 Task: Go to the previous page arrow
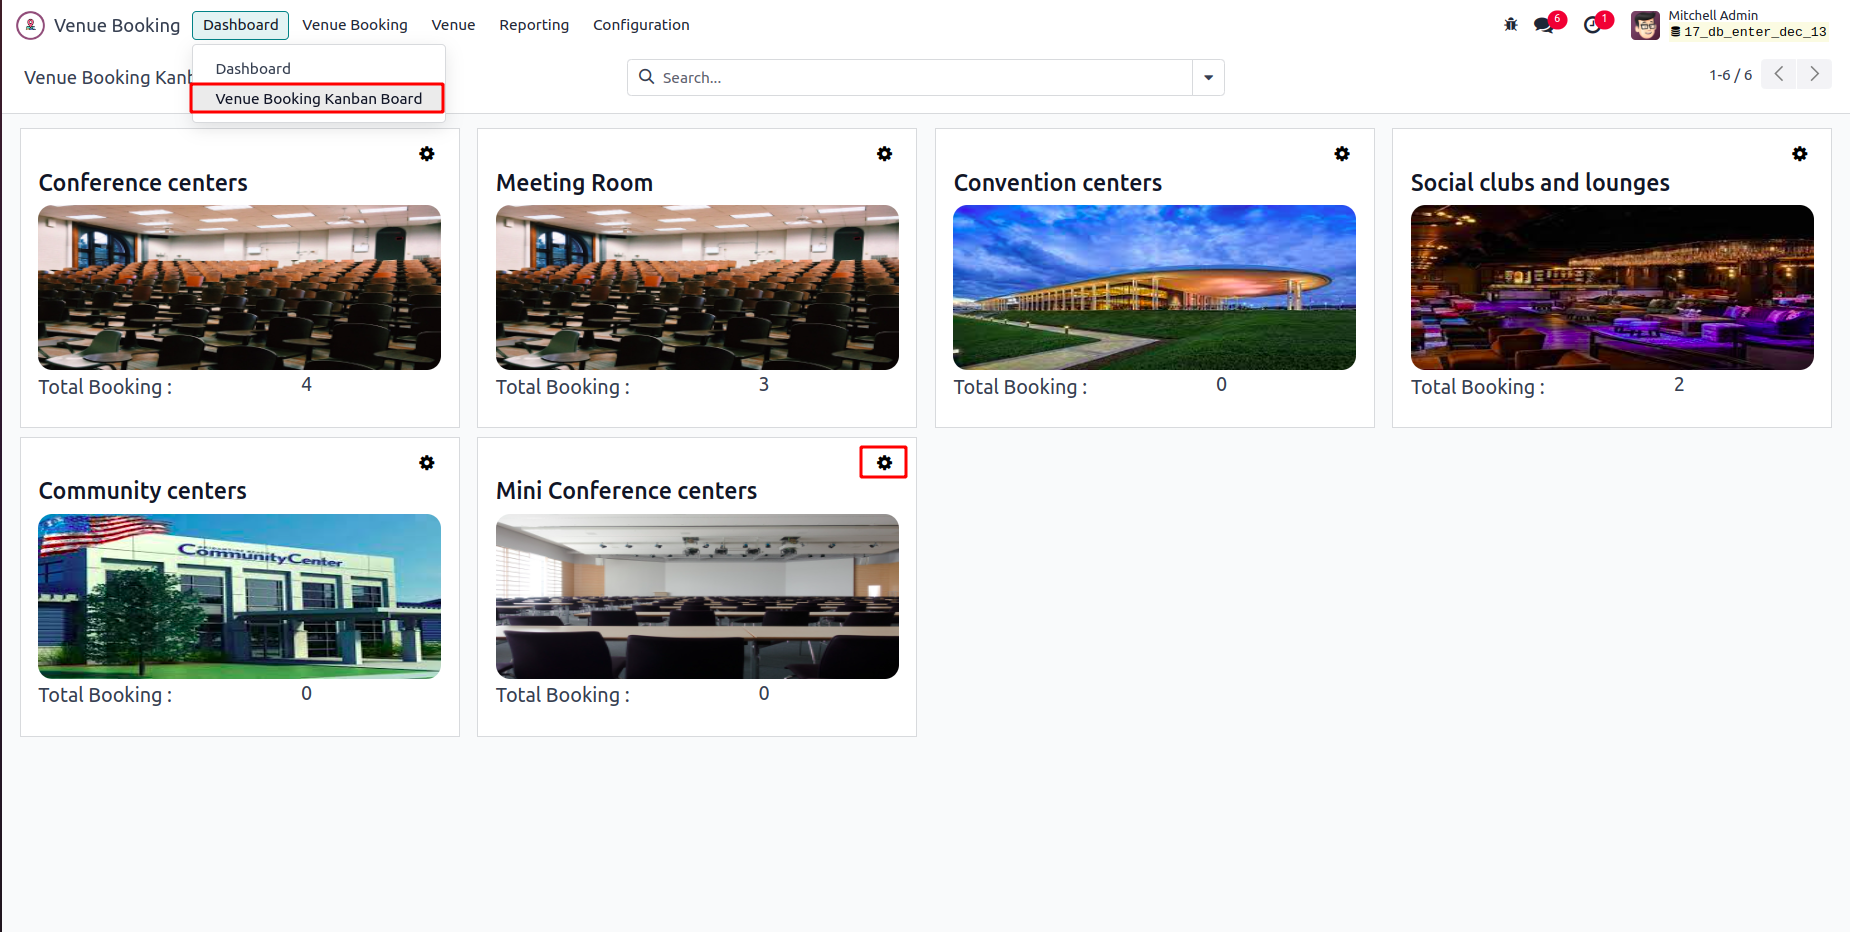[1778, 75]
